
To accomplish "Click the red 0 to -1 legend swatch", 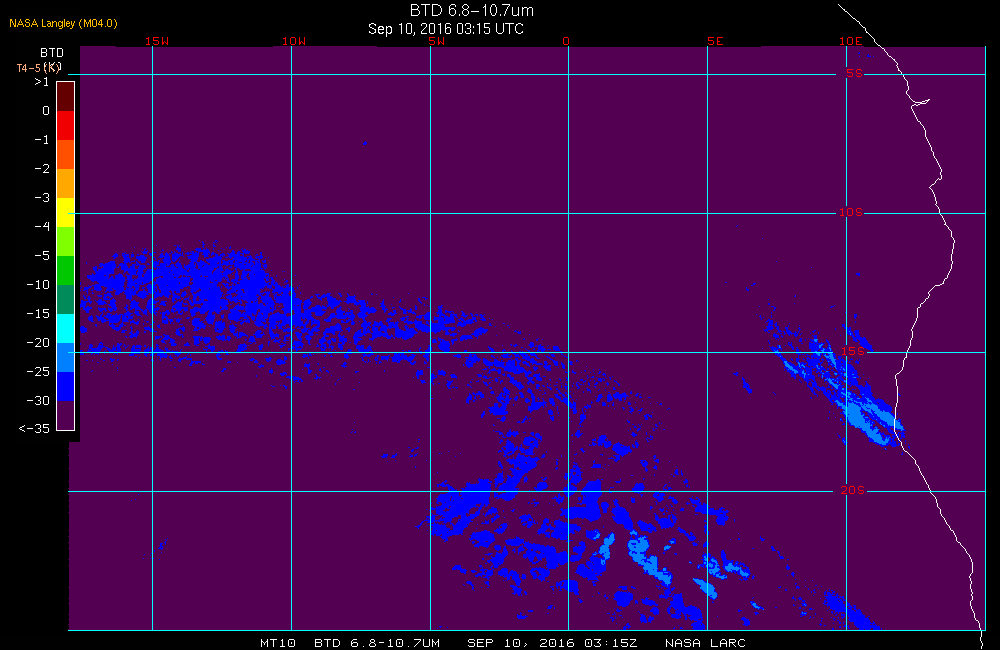I will [66, 125].
